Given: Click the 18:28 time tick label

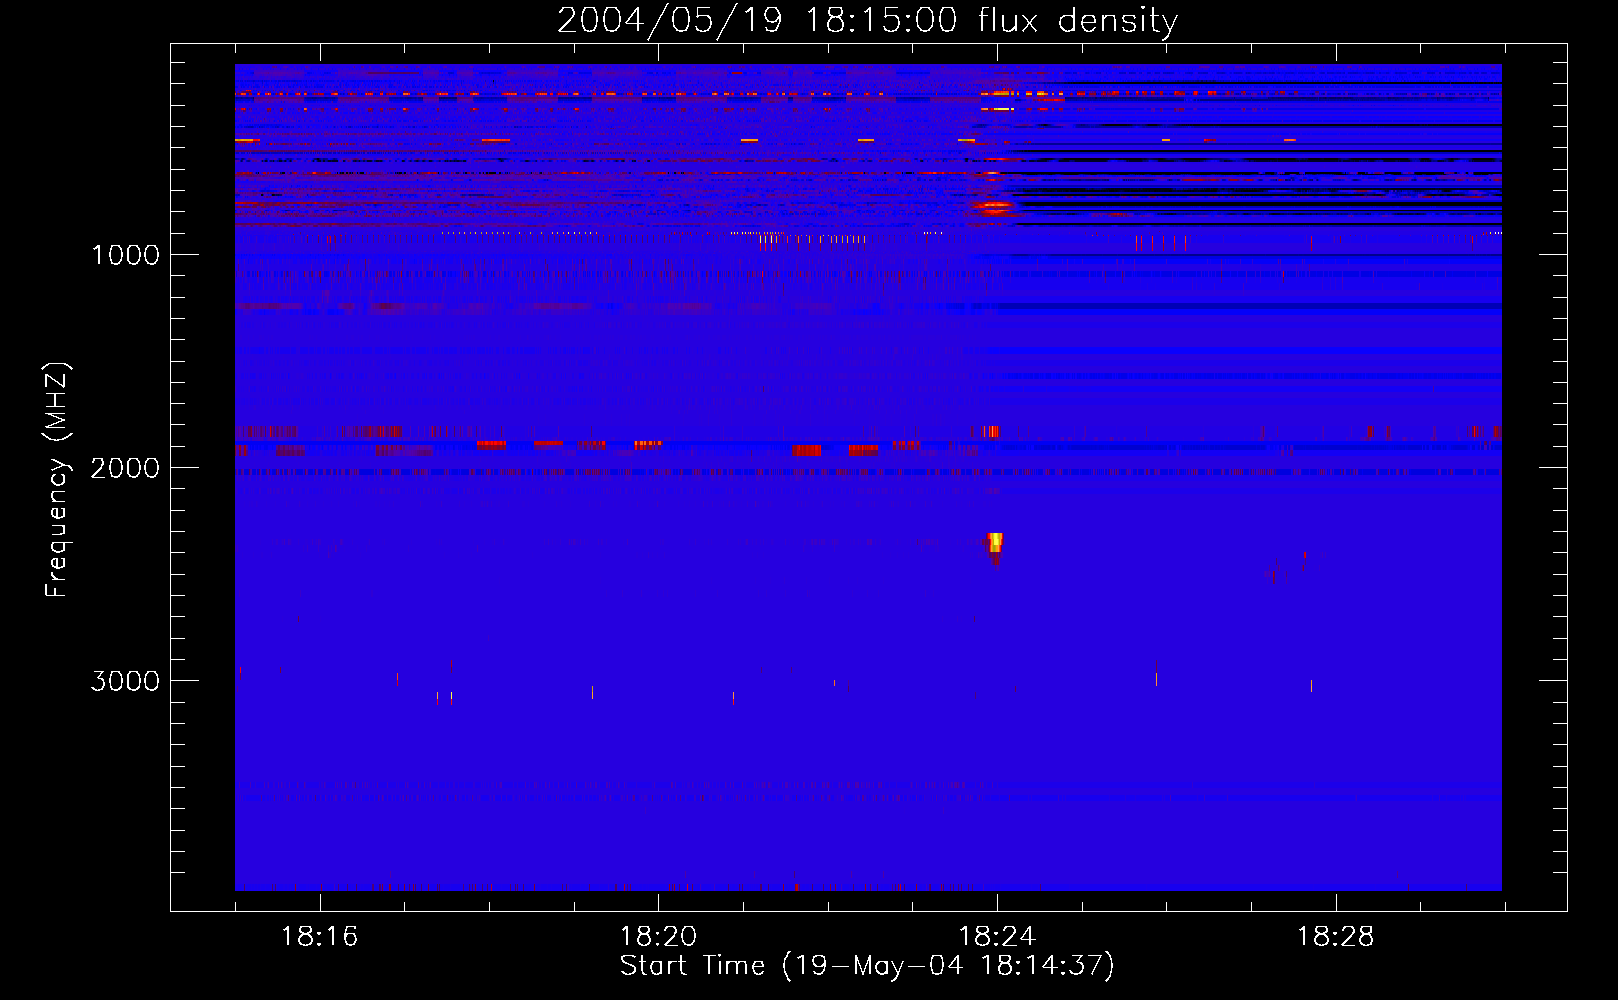Looking at the screenshot, I should (1336, 937).
